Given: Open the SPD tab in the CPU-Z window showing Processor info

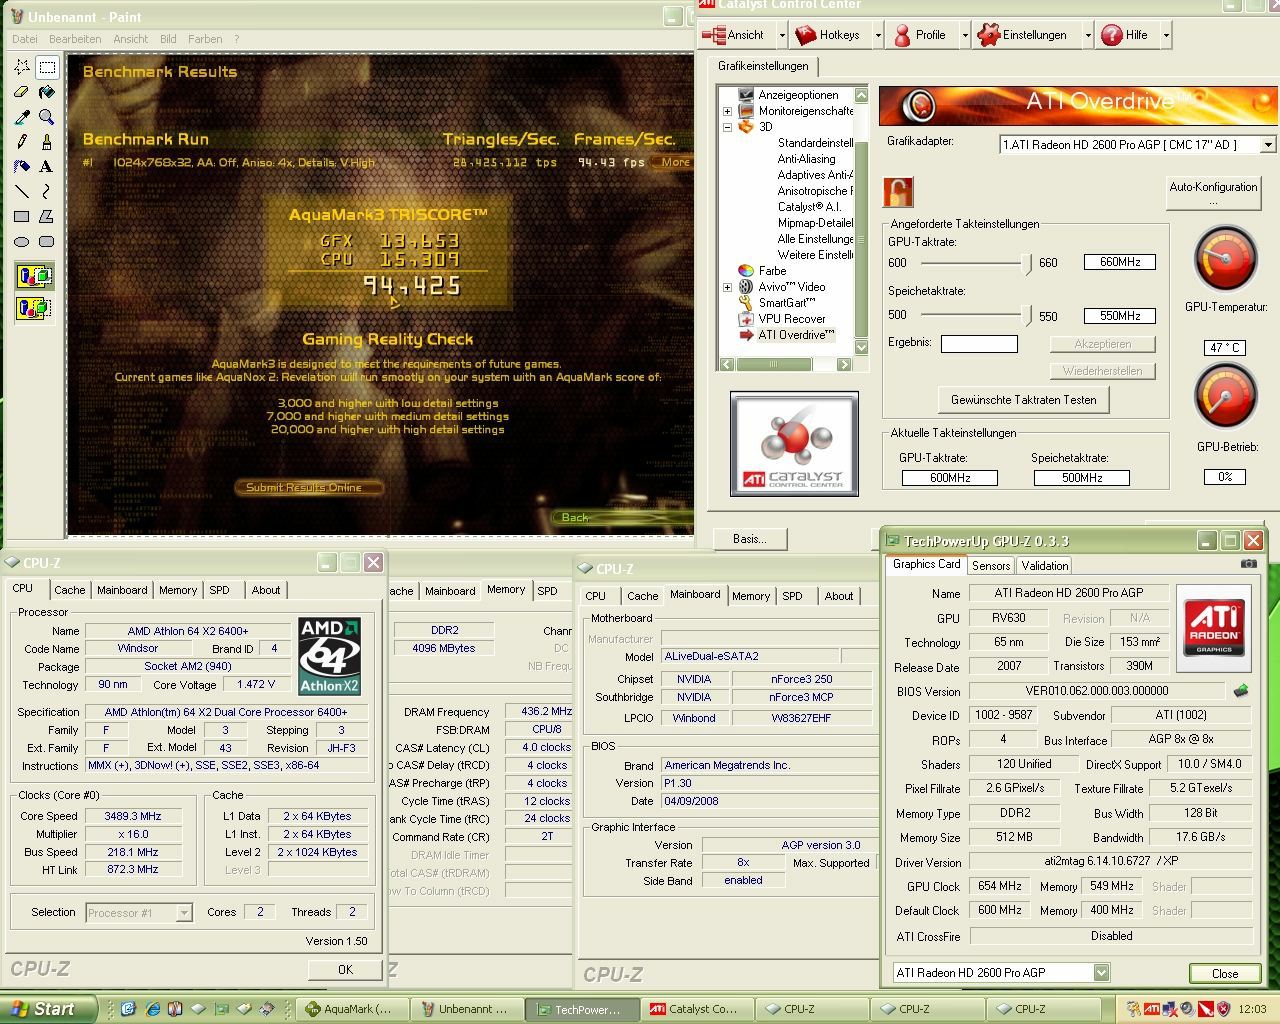Looking at the screenshot, I should pyautogui.click(x=219, y=590).
